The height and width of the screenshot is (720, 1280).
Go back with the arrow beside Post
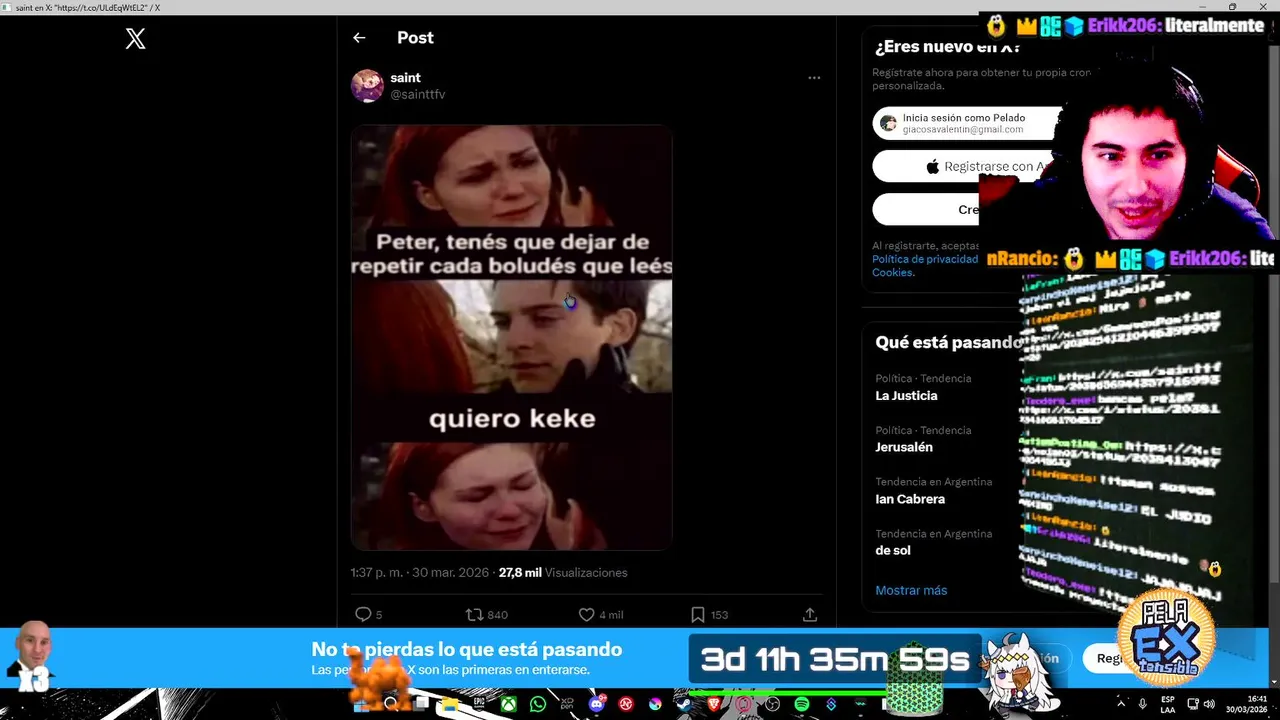[359, 38]
